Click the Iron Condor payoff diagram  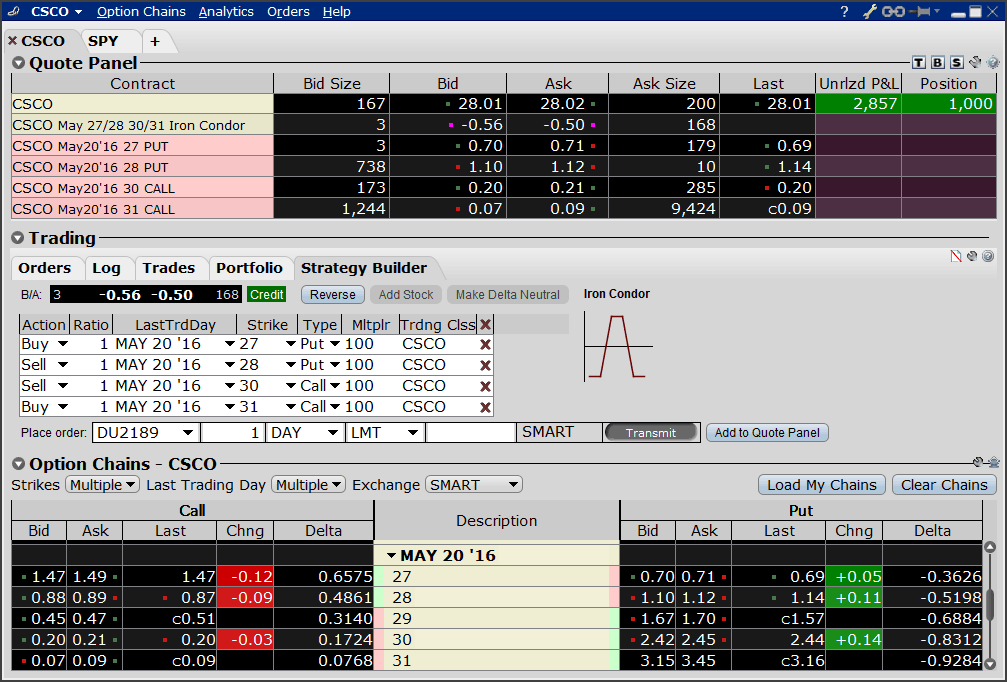coord(618,347)
